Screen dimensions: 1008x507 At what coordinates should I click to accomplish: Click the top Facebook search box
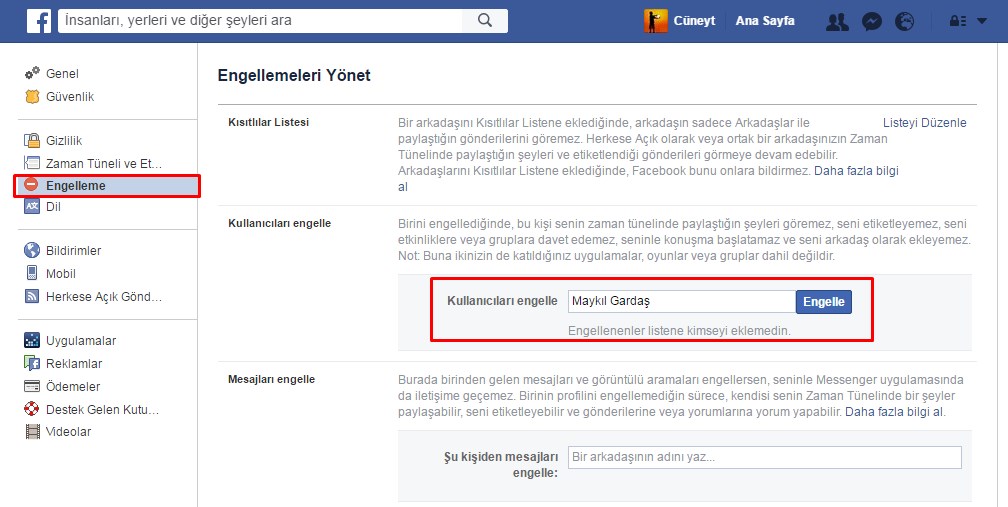(265, 21)
